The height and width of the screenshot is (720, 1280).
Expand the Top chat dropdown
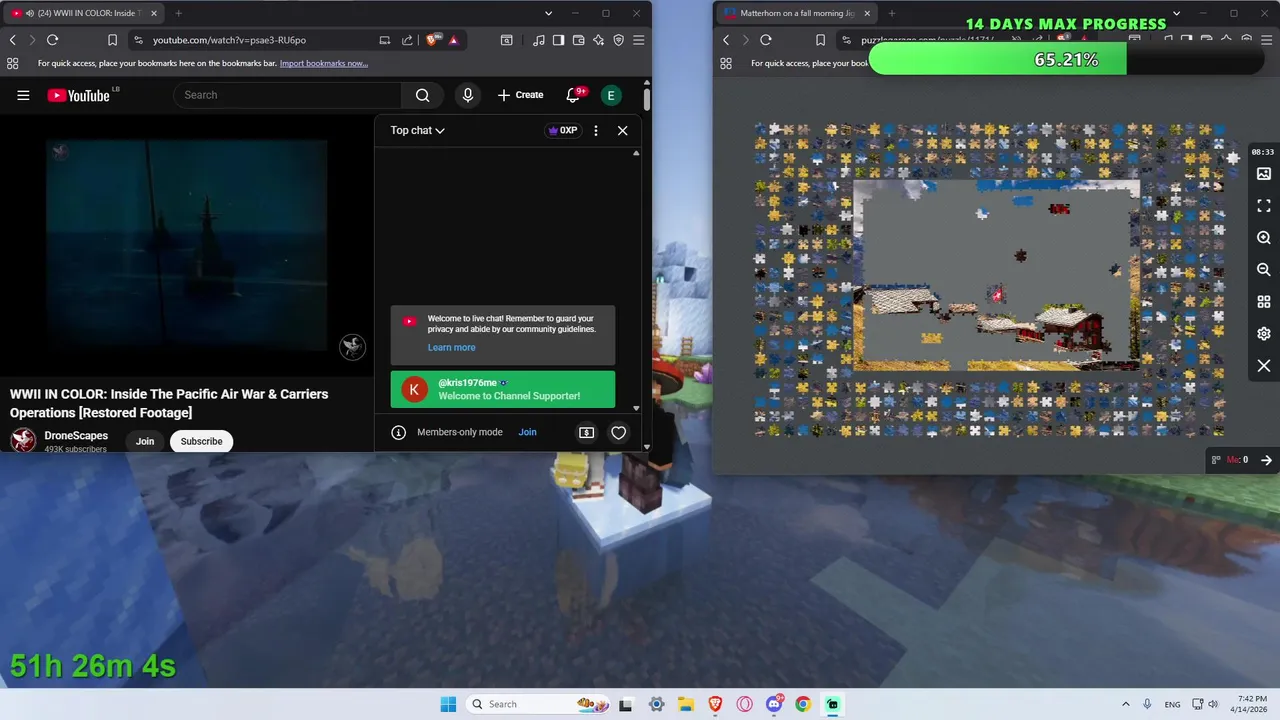pos(417,130)
